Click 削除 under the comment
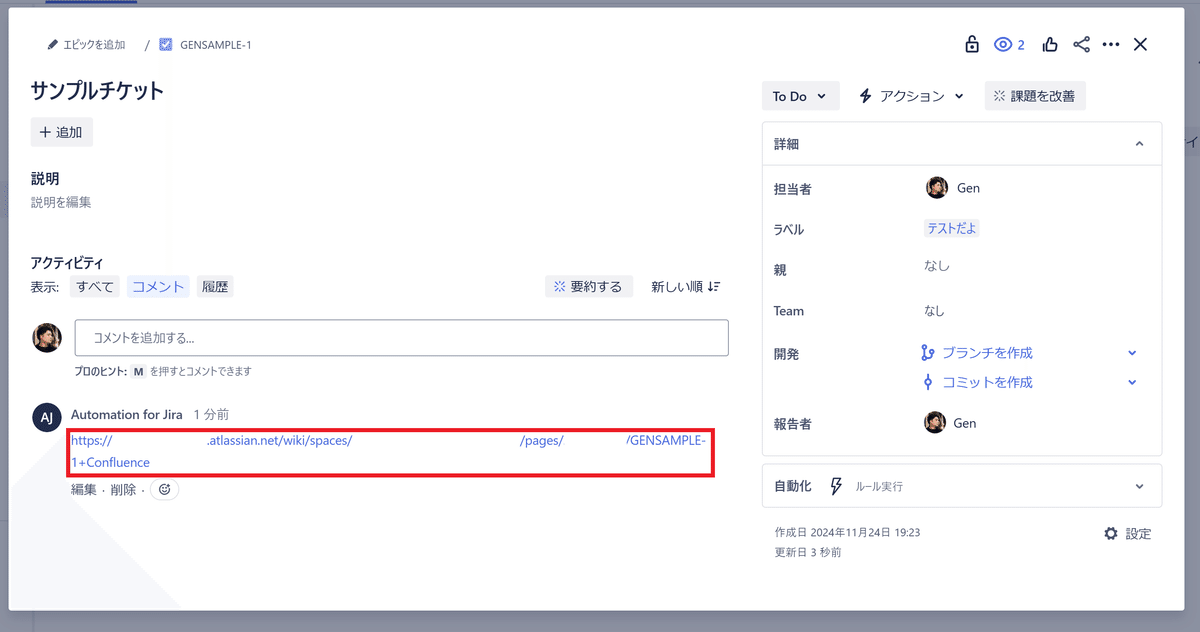The width and height of the screenshot is (1200, 632). click(x=123, y=490)
